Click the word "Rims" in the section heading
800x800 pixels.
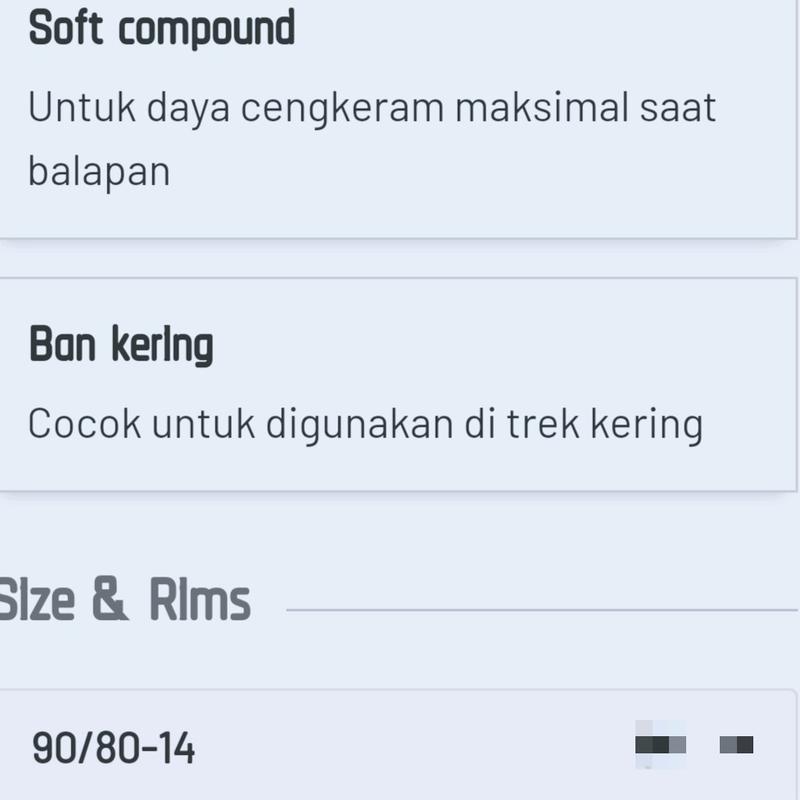[199, 602]
